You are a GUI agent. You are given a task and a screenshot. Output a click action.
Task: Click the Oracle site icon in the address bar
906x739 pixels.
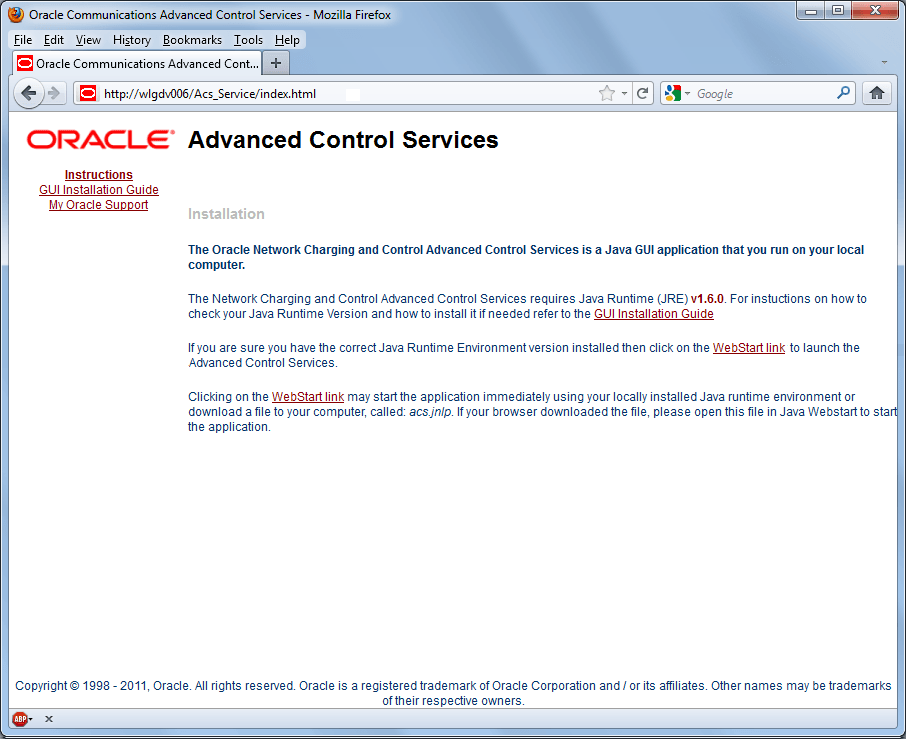pos(88,93)
